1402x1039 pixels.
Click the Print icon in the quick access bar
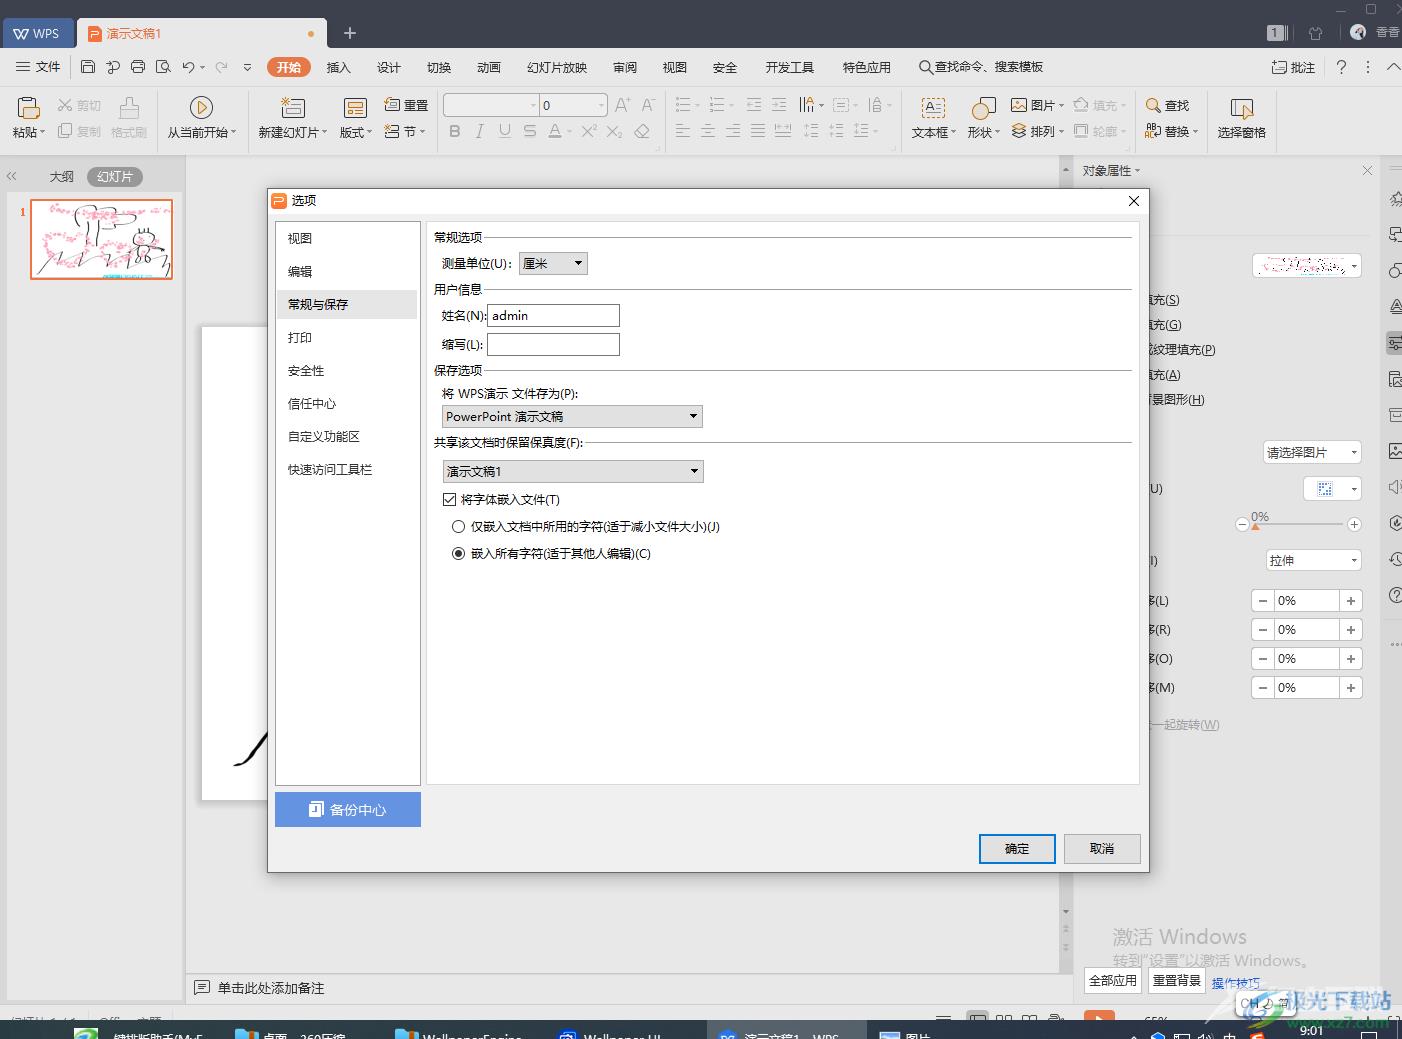click(x=138, y=67)
